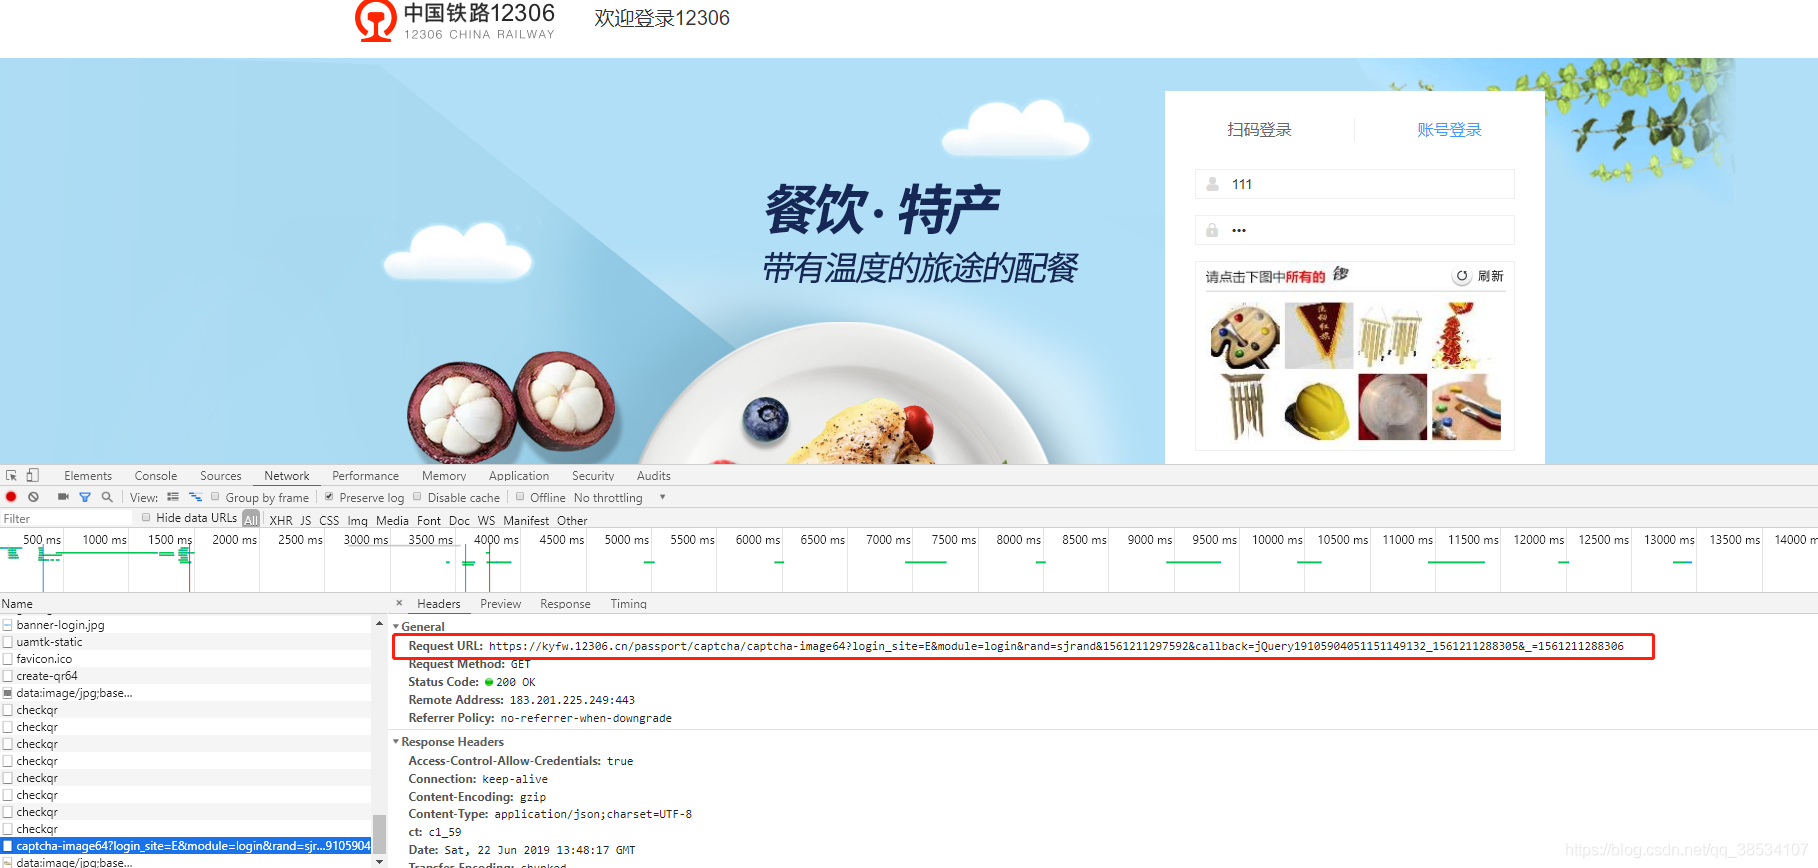Select the 账号登录 account login link
Screen dimensions: 1818x868
coord(1449,130)
